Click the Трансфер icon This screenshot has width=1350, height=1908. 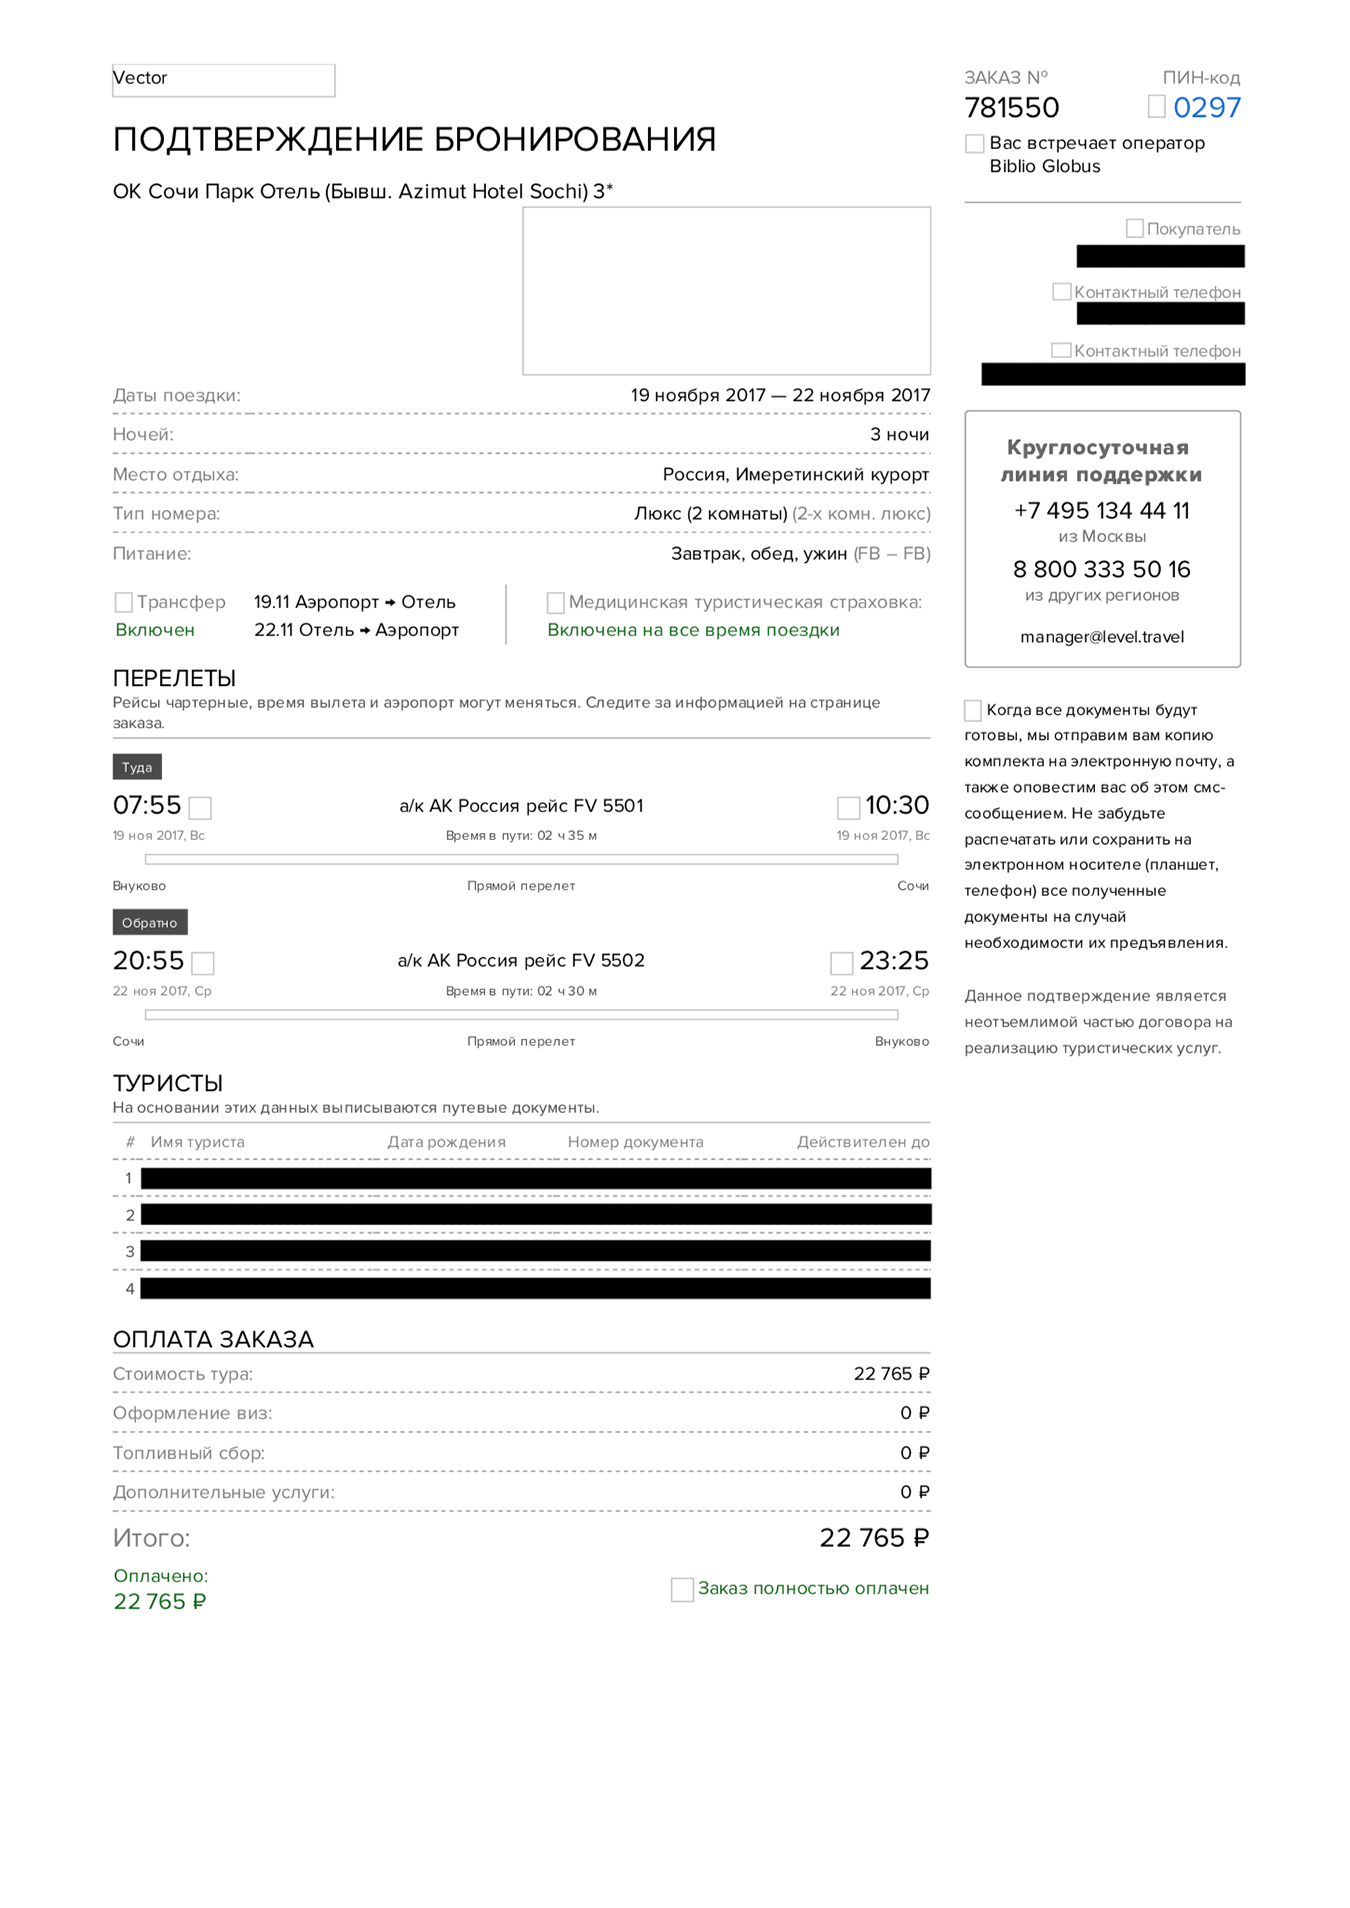point(124,602)
